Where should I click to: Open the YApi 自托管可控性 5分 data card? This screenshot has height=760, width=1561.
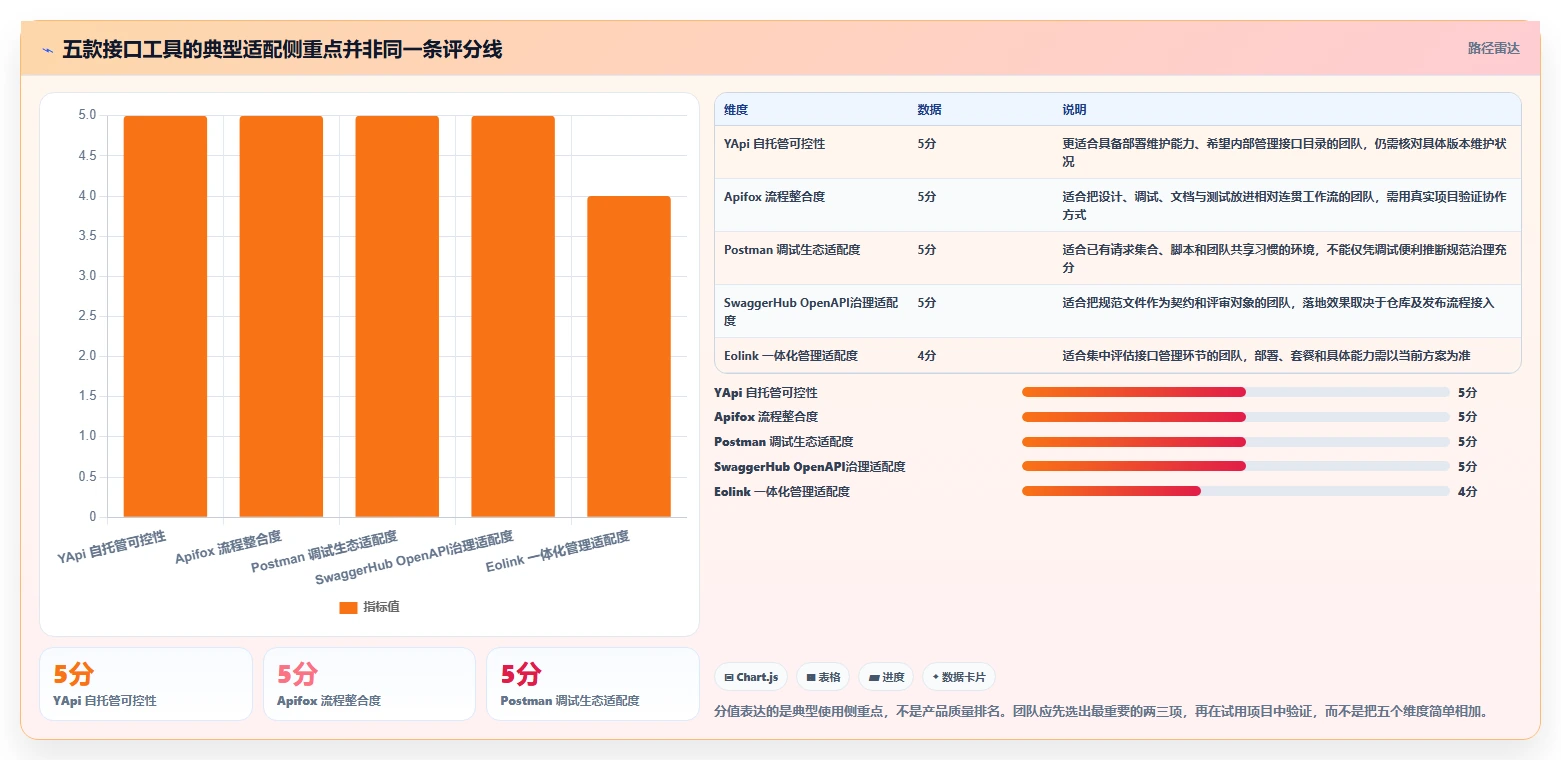[146, 684]
